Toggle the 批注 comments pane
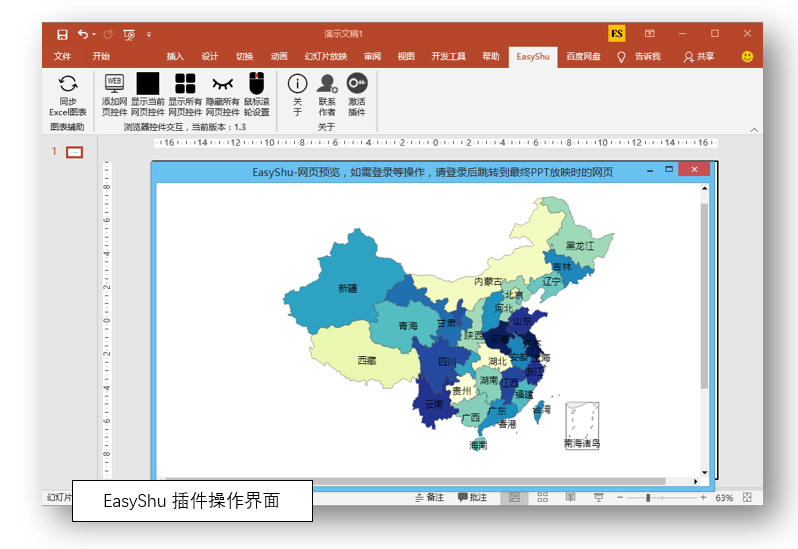This screenshot has width=798, height=549. [x=472, y=498]
